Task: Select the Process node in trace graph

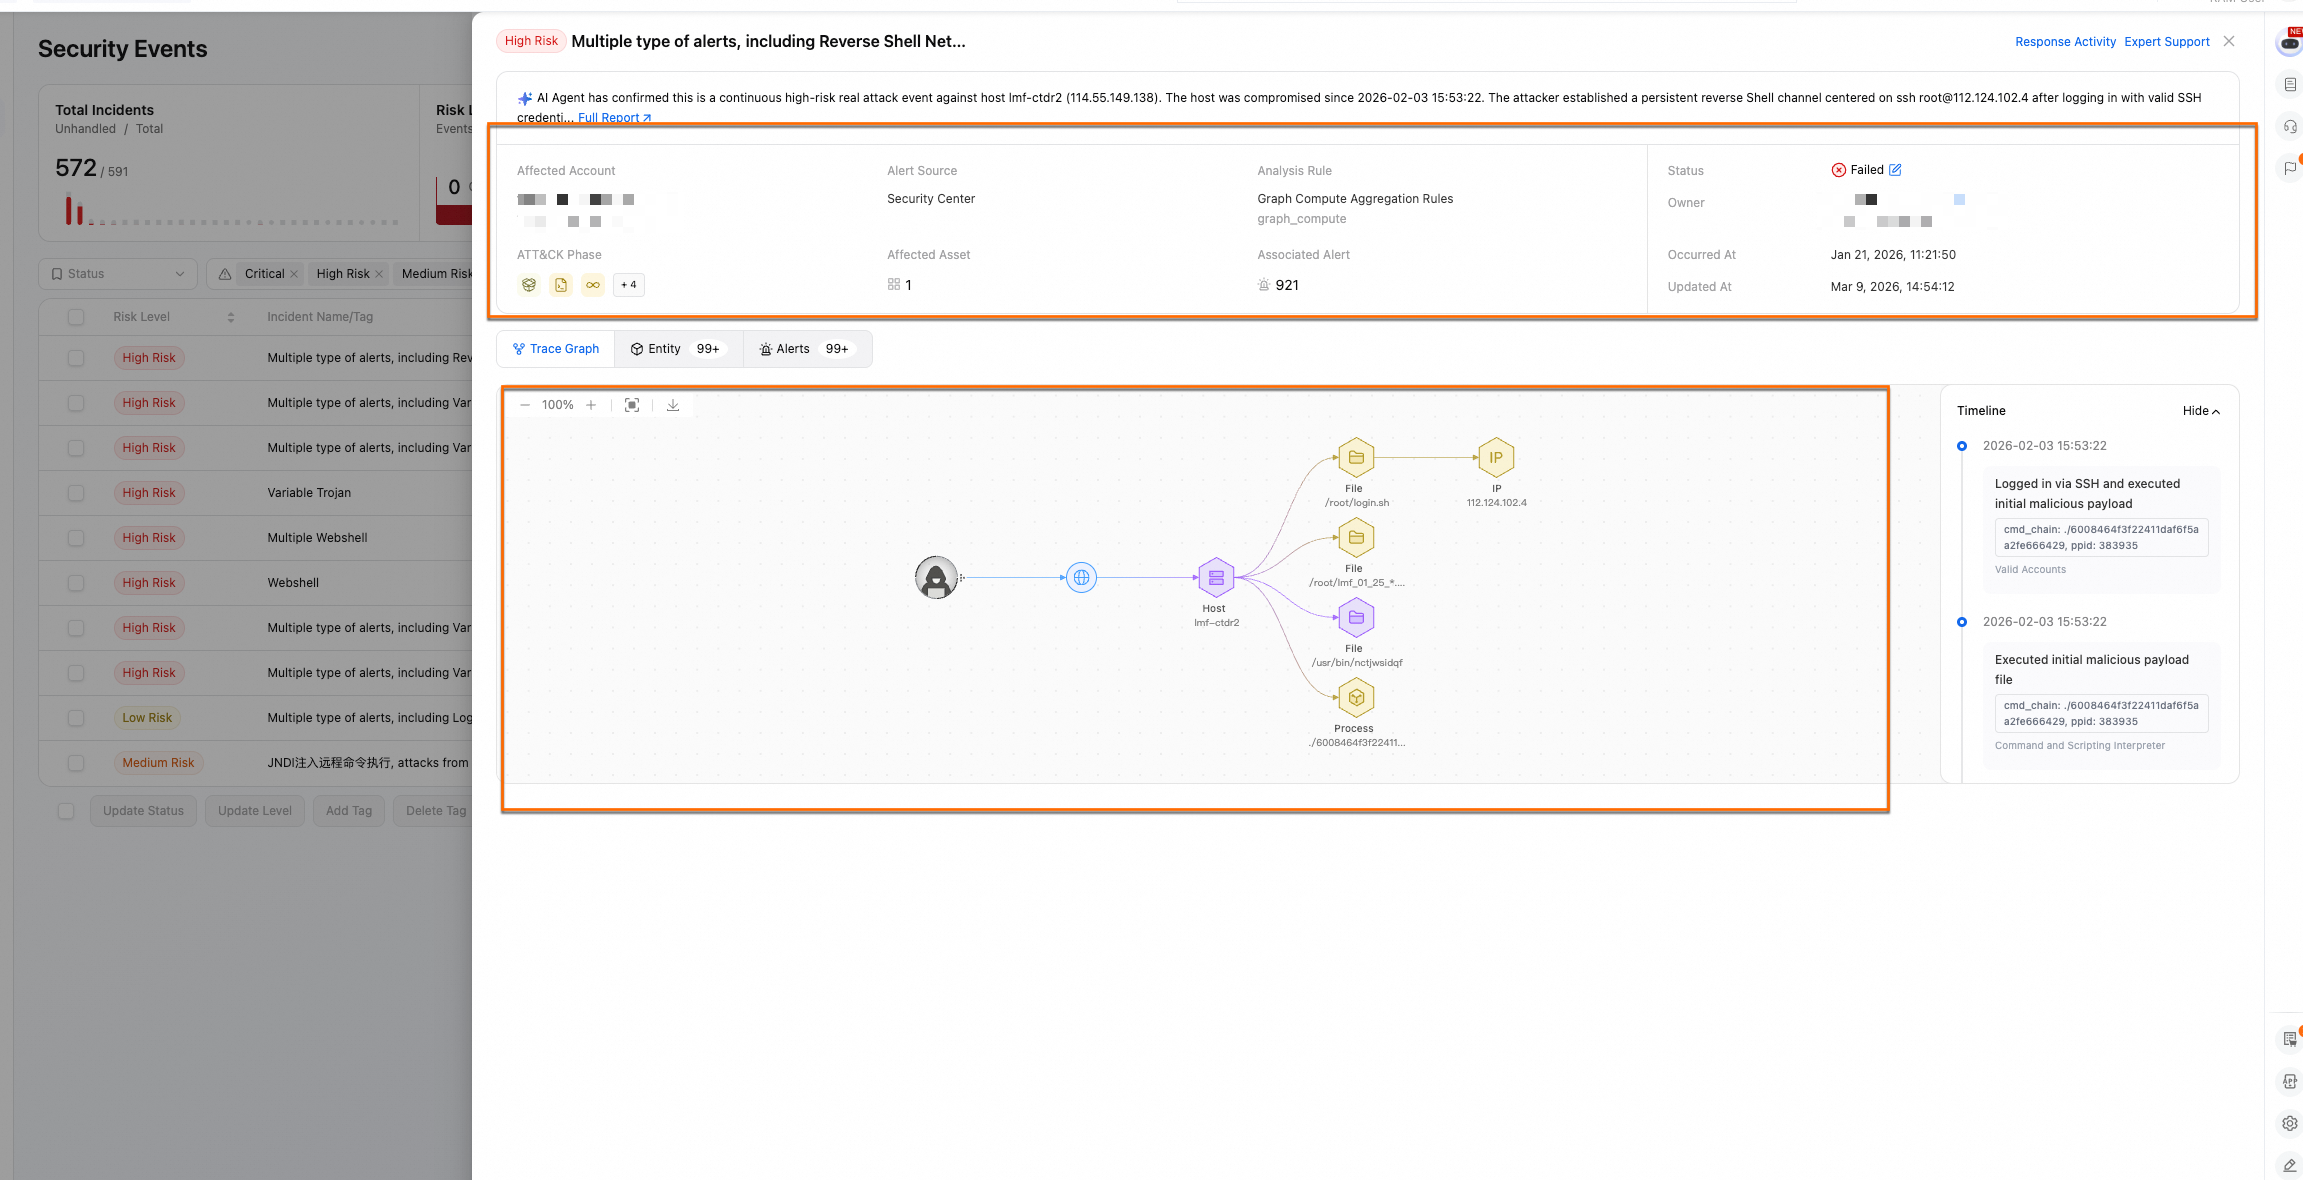Action: [1356, 697]
